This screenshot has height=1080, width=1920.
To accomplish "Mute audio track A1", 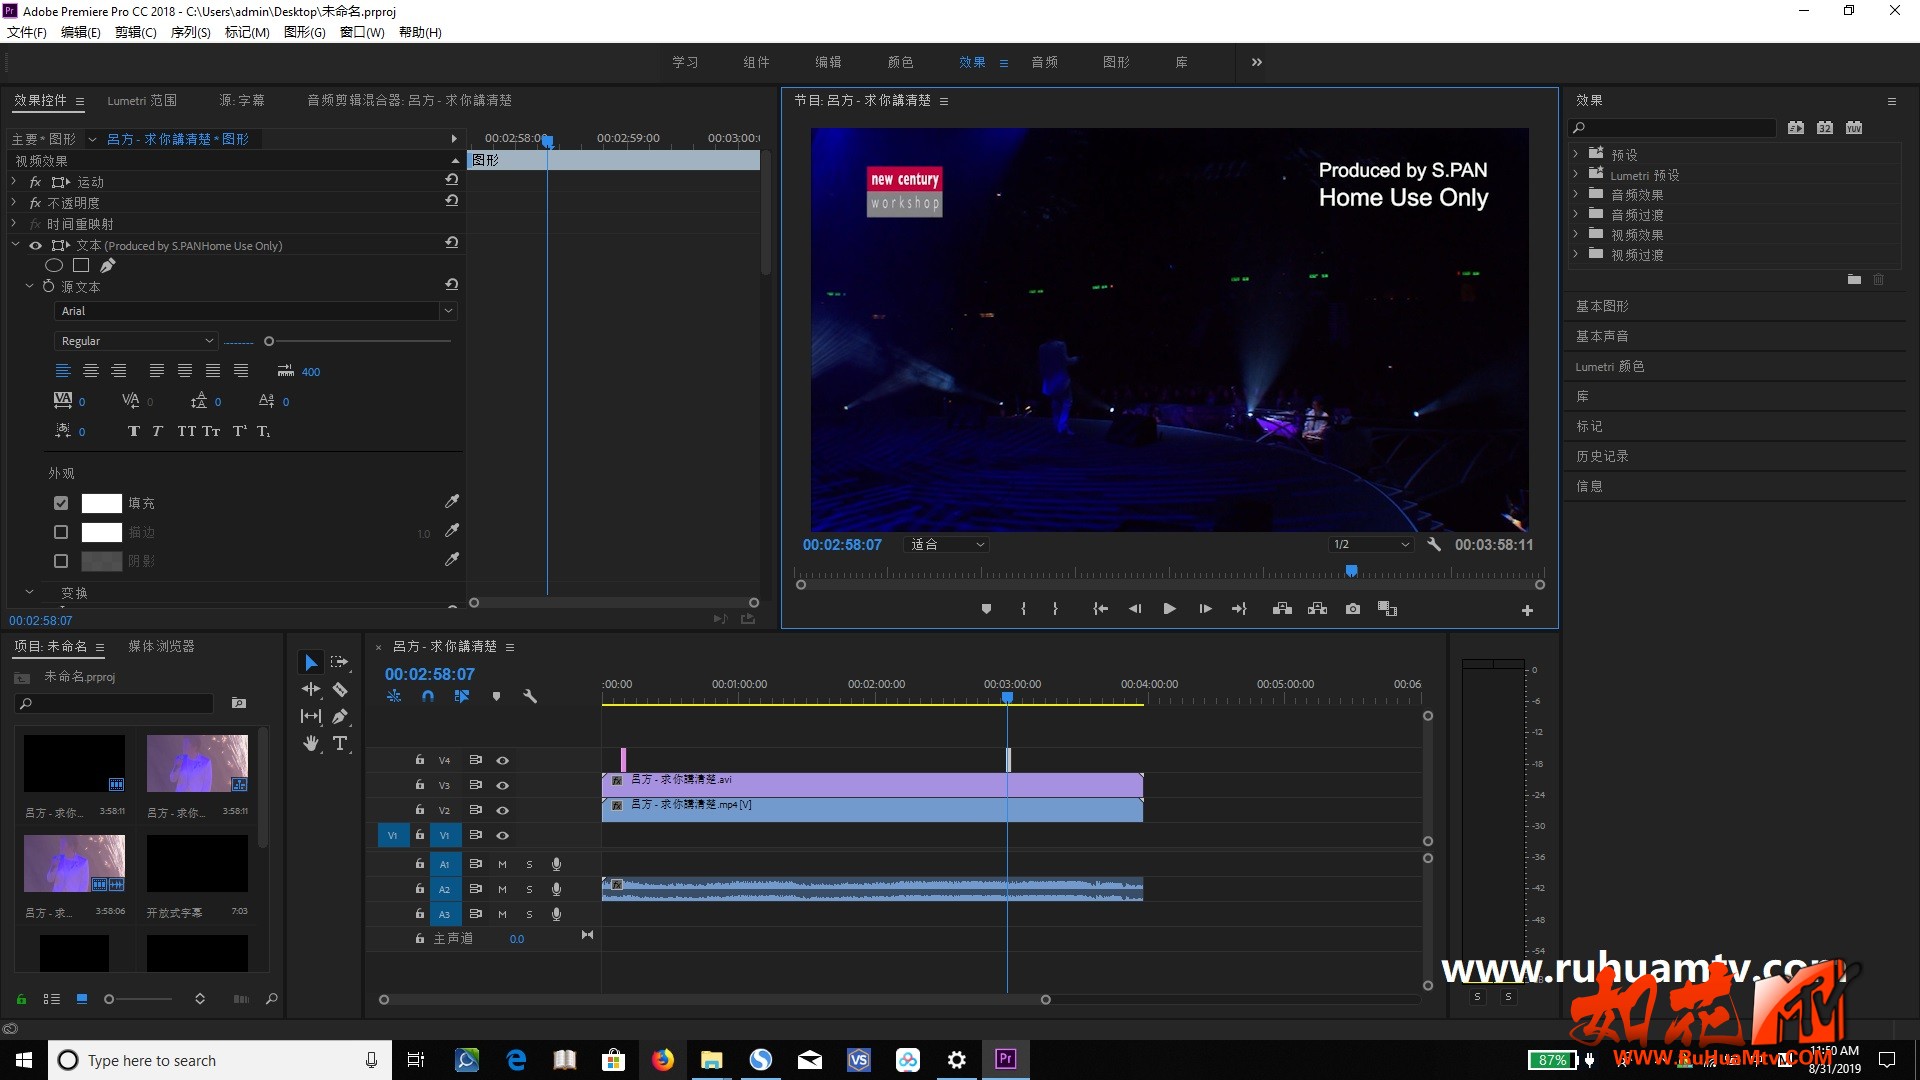I will 503,864.
